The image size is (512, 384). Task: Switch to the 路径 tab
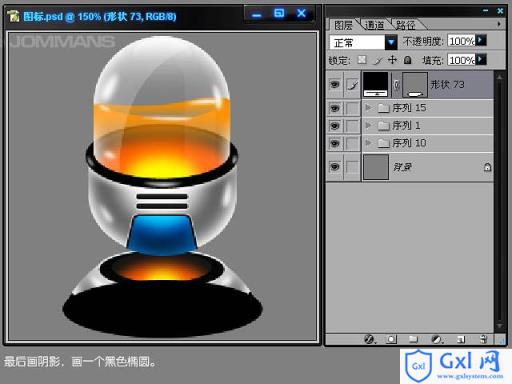tap(406, 25)
